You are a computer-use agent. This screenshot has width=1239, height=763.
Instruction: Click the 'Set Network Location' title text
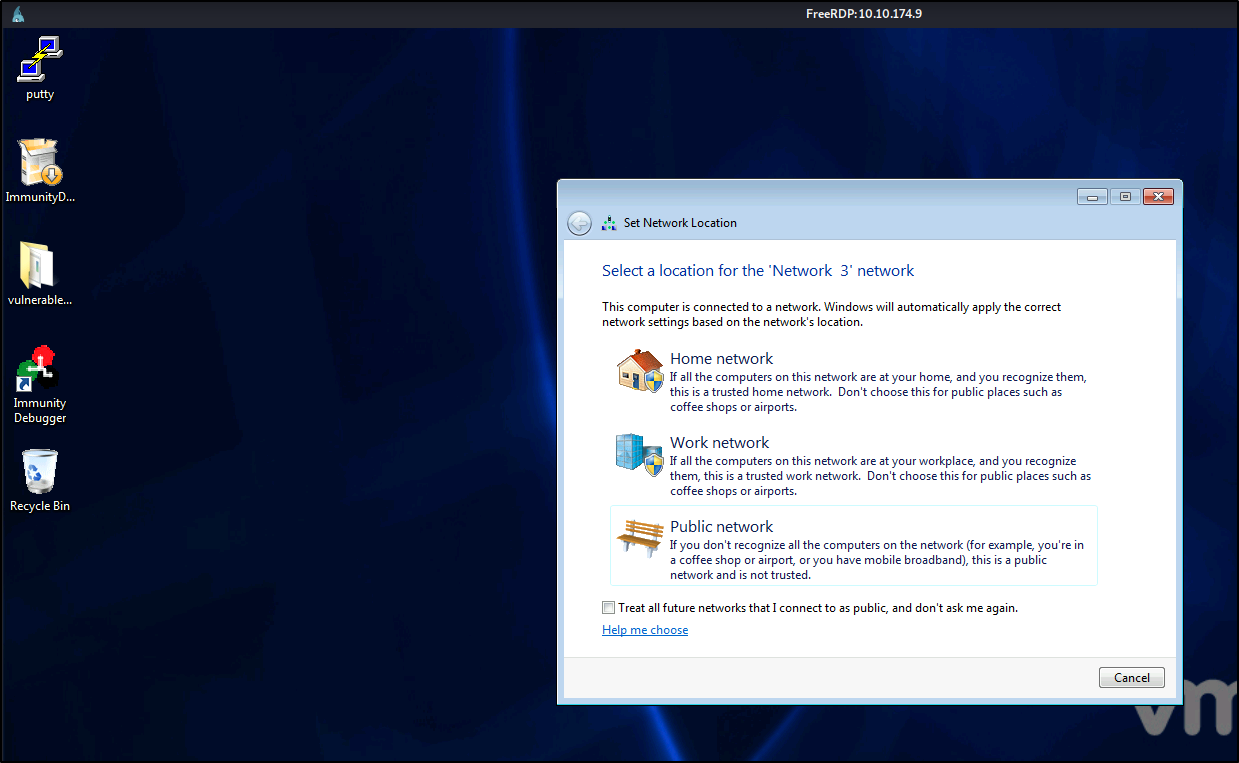(680, 223)
